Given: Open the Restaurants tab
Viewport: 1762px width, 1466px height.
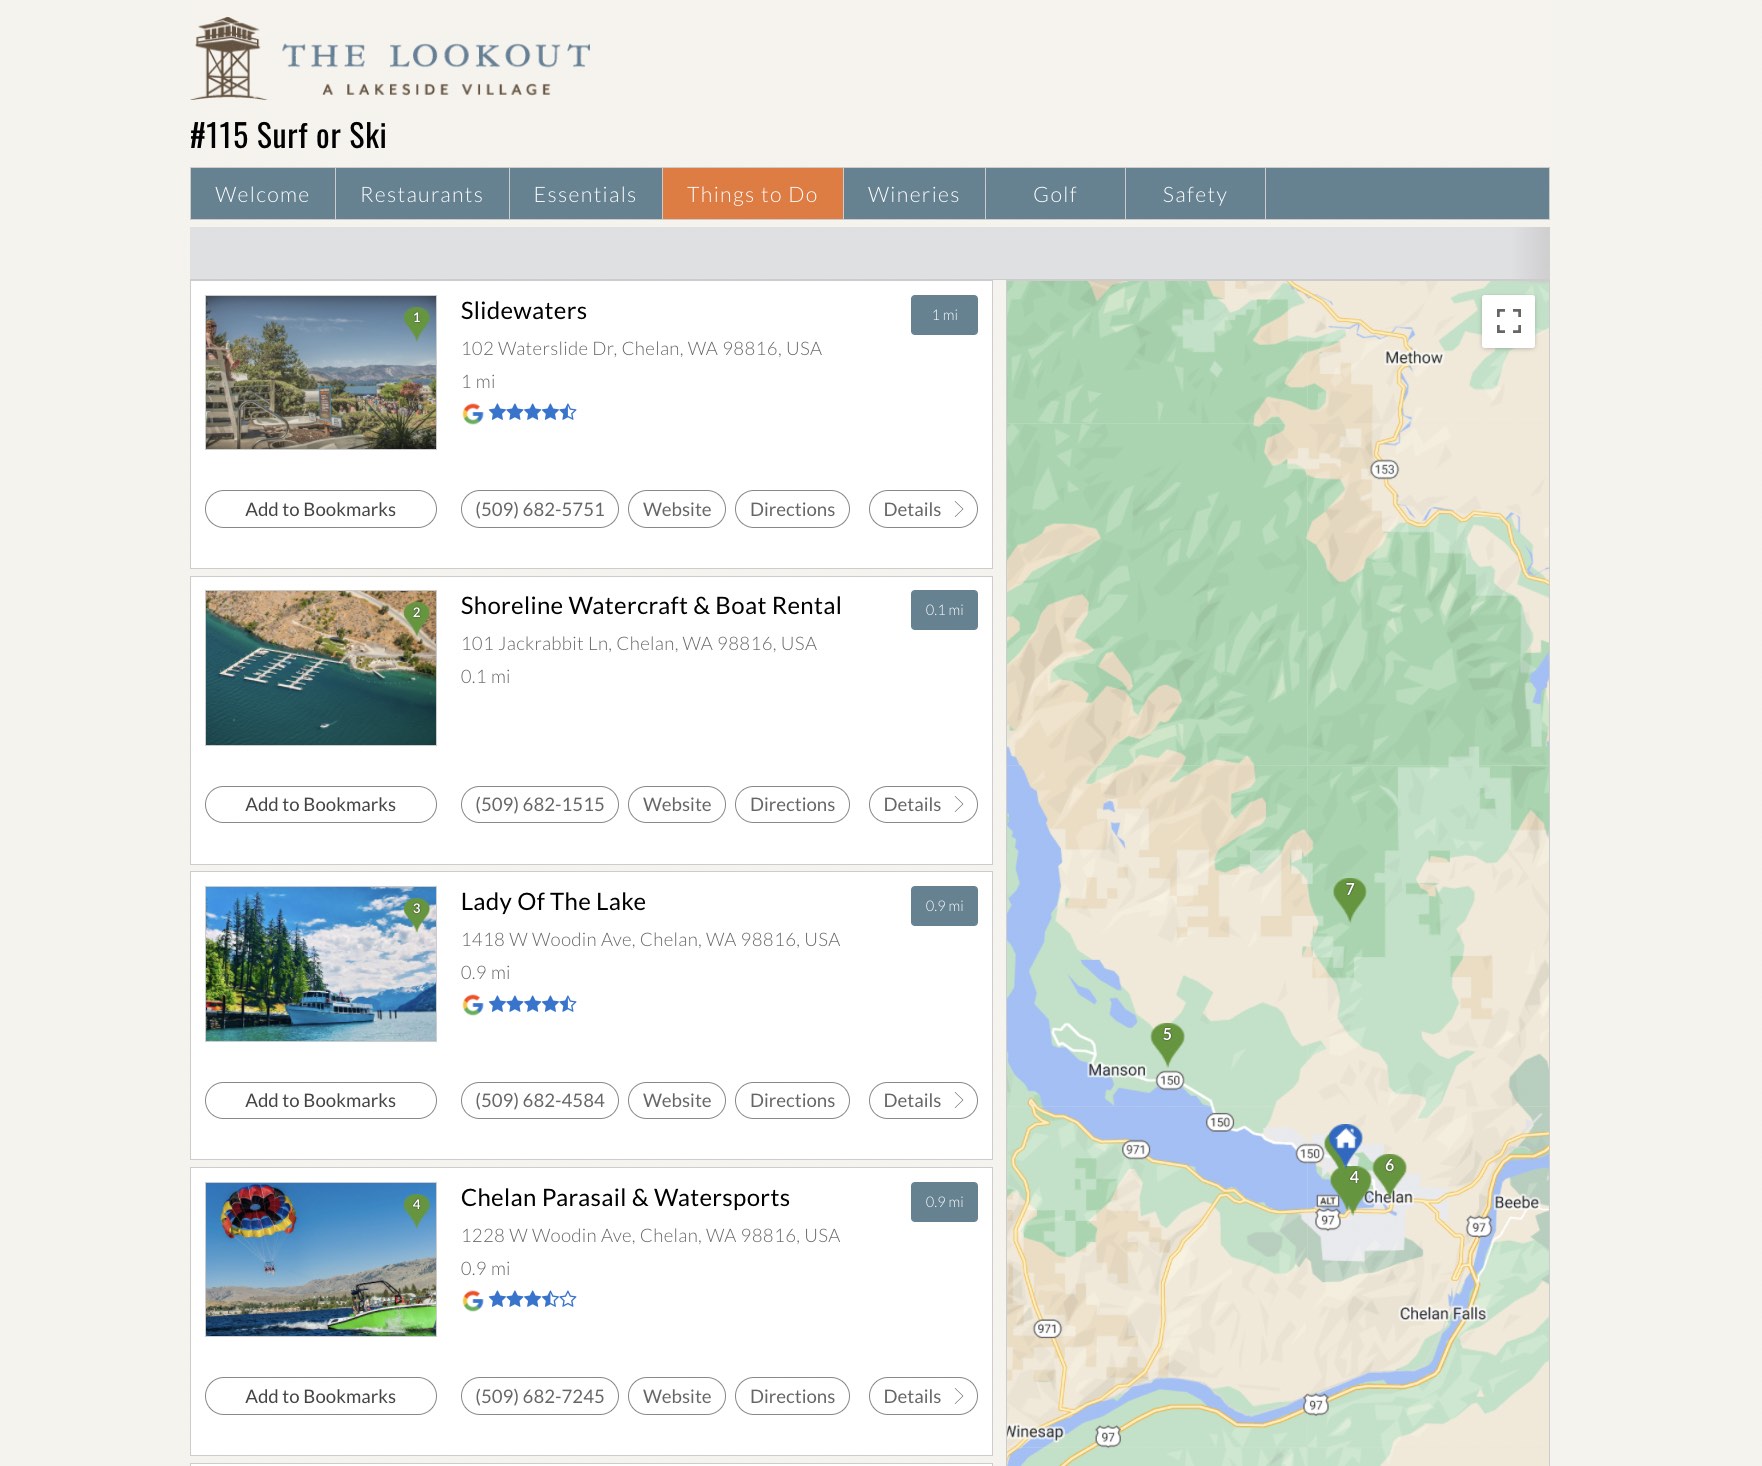Looking at the screenshot, I should pos(422,194).
